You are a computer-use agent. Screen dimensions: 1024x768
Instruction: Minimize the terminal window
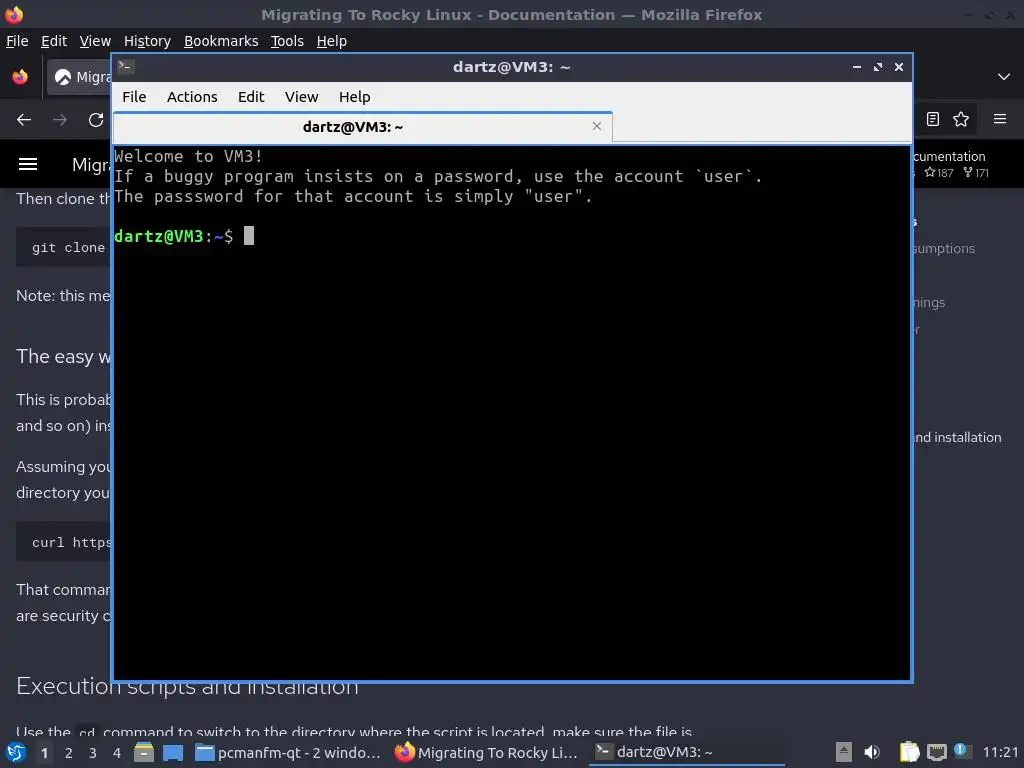[x=856, y=67]
